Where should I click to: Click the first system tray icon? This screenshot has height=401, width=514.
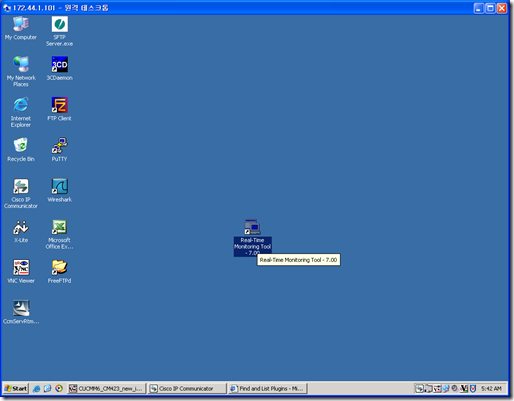tap(419, 388)
